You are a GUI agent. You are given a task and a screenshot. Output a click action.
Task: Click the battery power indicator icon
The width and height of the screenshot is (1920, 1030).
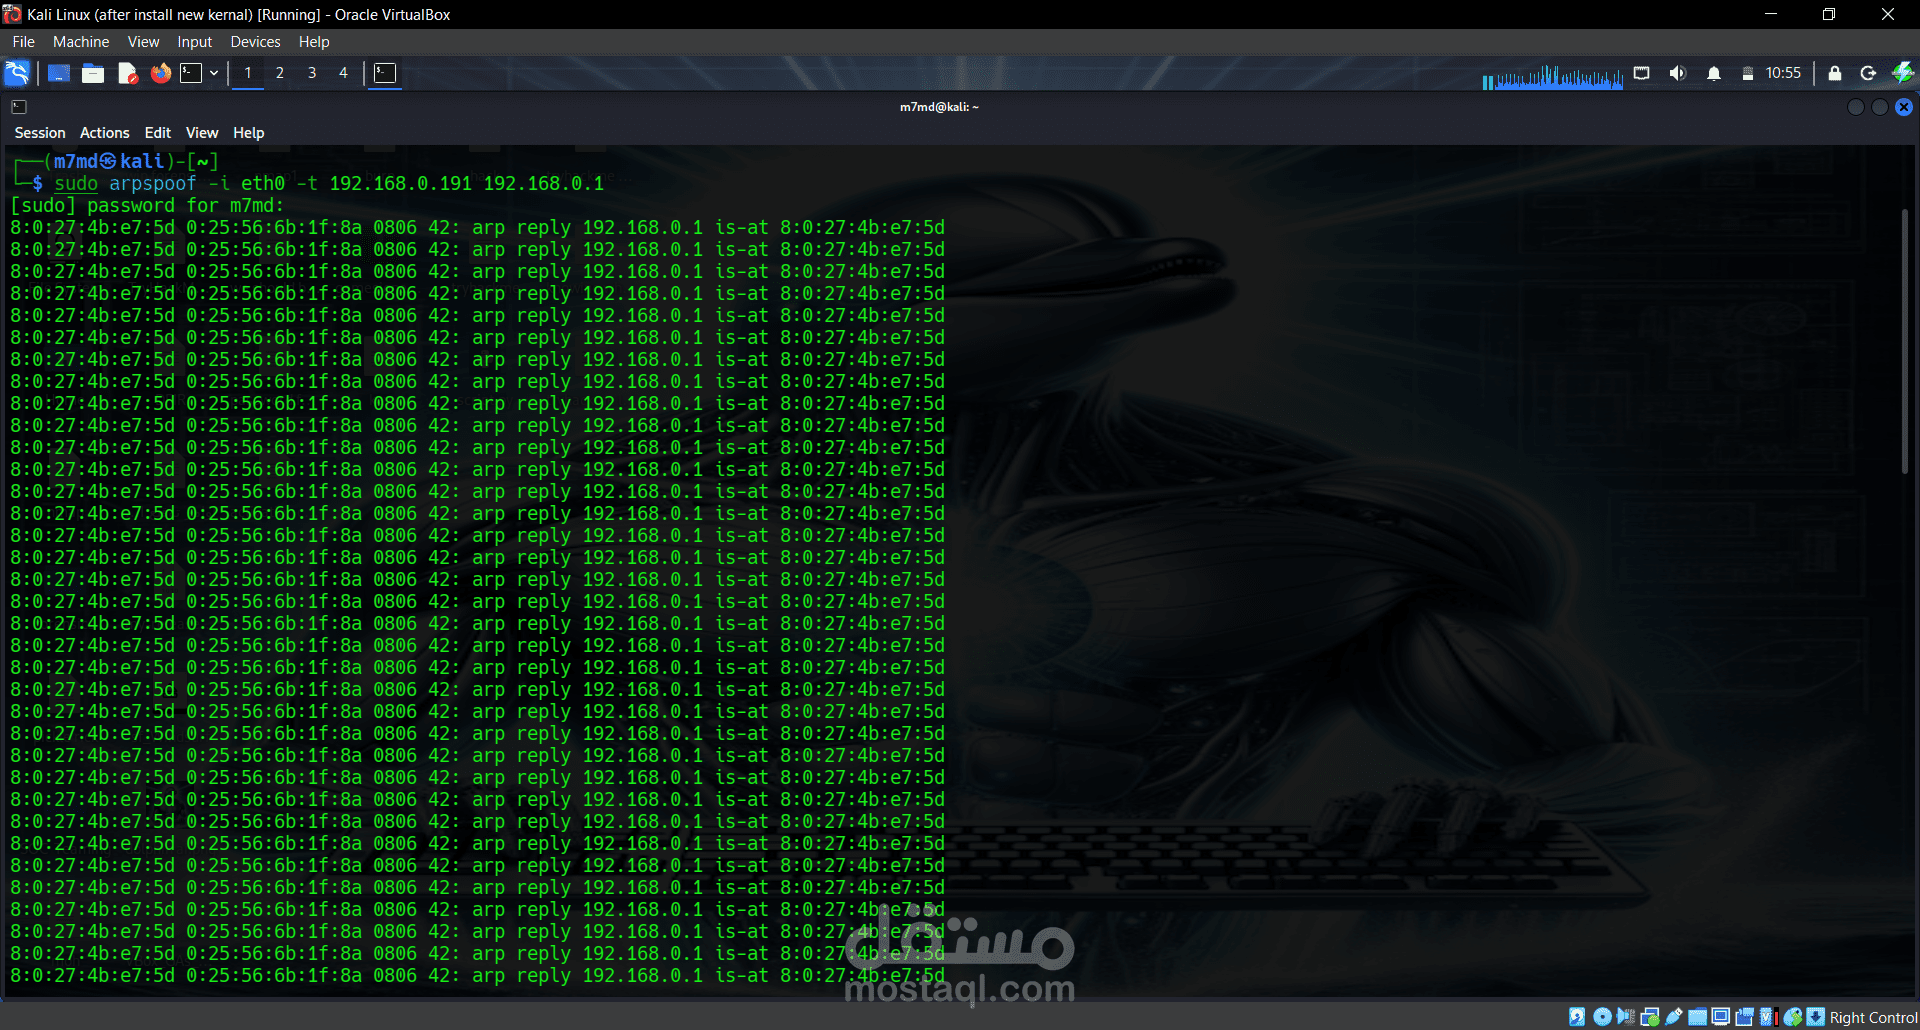point(1748,73)
